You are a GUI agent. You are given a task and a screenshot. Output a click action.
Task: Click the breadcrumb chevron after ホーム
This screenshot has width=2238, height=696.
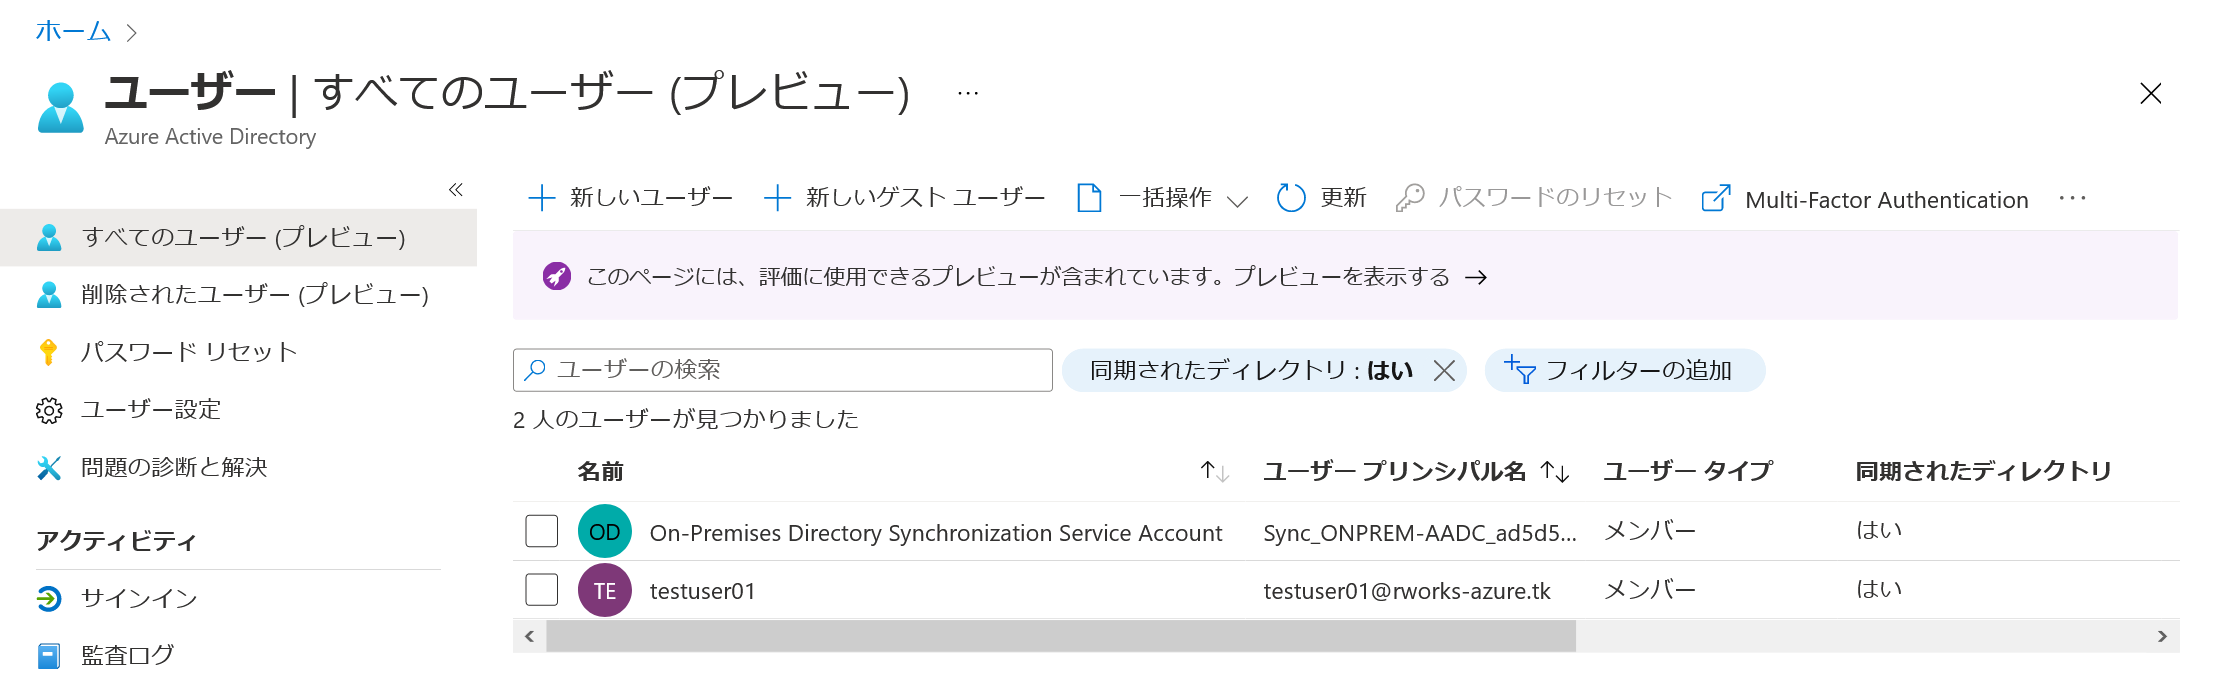[131, 33]
